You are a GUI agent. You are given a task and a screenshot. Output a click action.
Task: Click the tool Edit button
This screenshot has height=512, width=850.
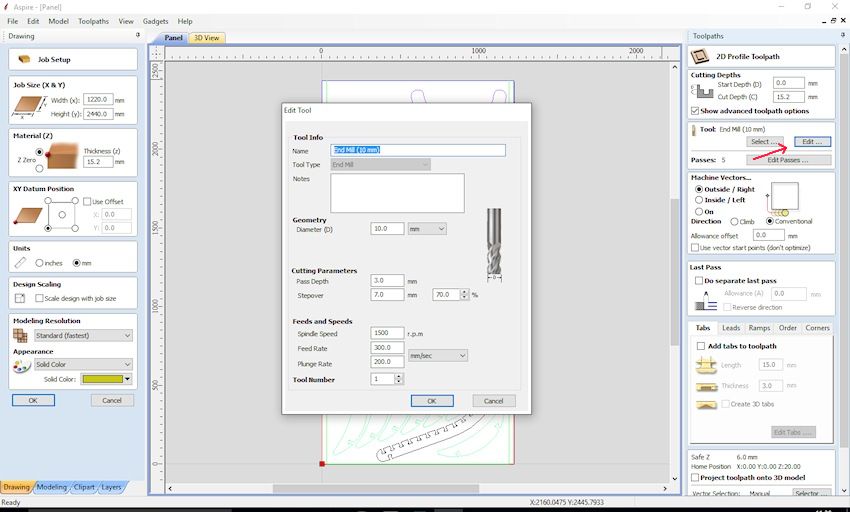click(812, 142)
